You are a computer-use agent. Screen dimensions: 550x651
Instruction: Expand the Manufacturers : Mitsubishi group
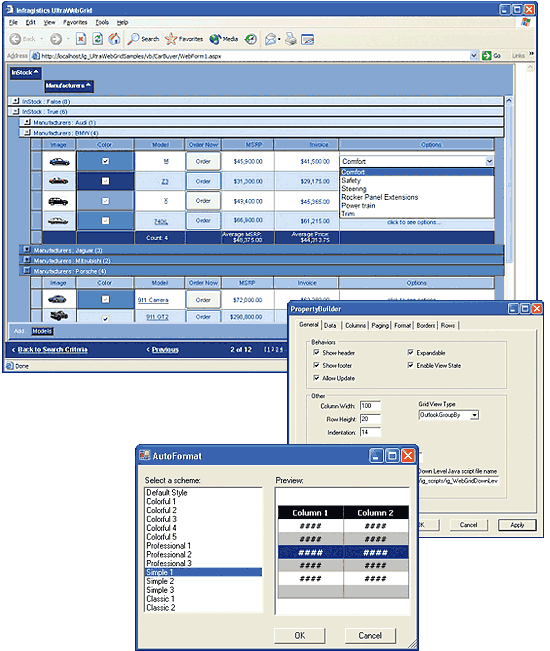pyautogui.click(x=27, y=260)
